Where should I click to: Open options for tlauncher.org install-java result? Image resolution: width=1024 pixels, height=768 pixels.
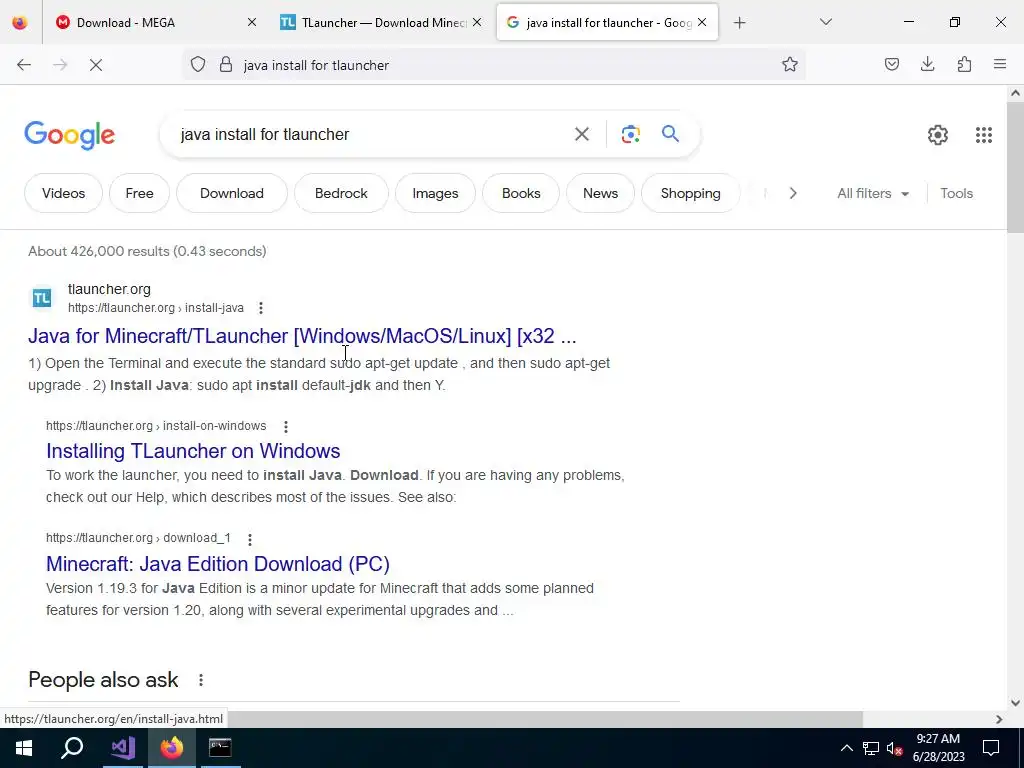[x=261, y=308]
